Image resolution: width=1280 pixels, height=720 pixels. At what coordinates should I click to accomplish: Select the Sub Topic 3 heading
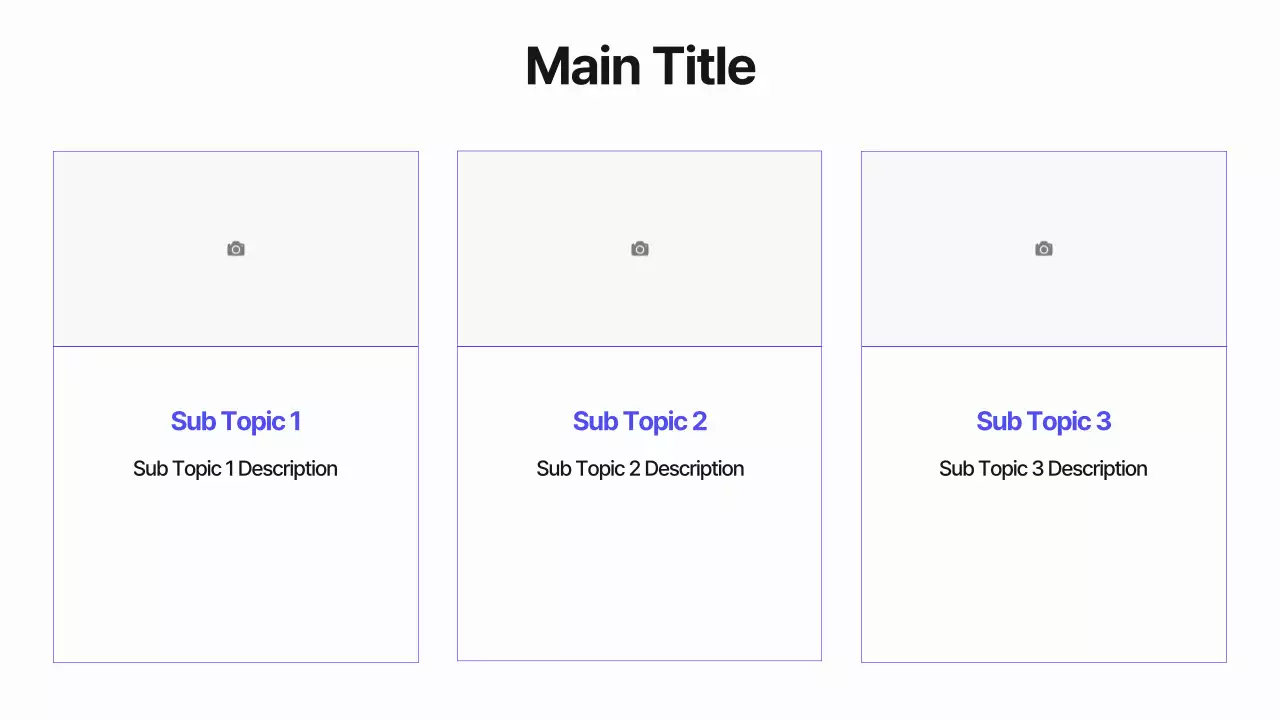[x=1044, y=421]
